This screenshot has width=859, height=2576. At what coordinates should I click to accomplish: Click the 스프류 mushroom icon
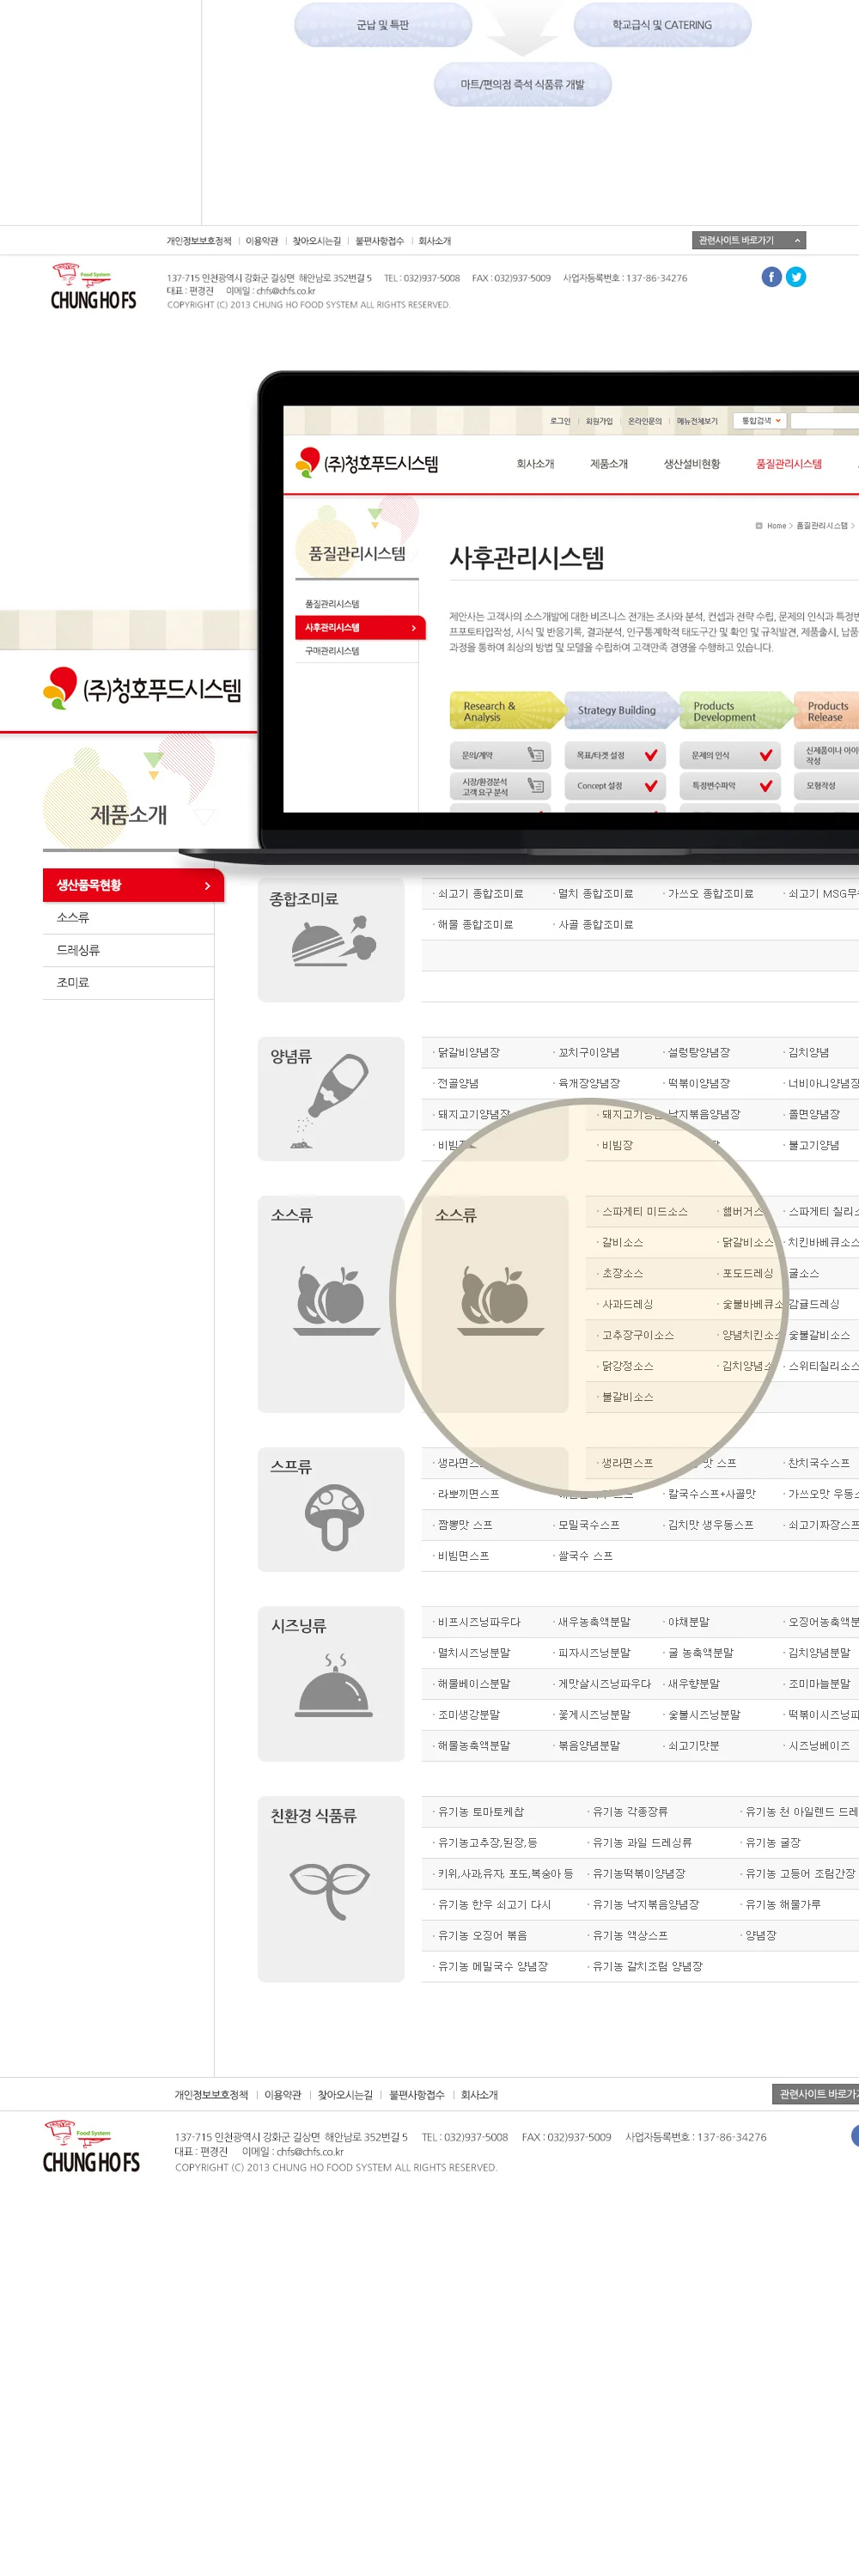click(334, 1517)
